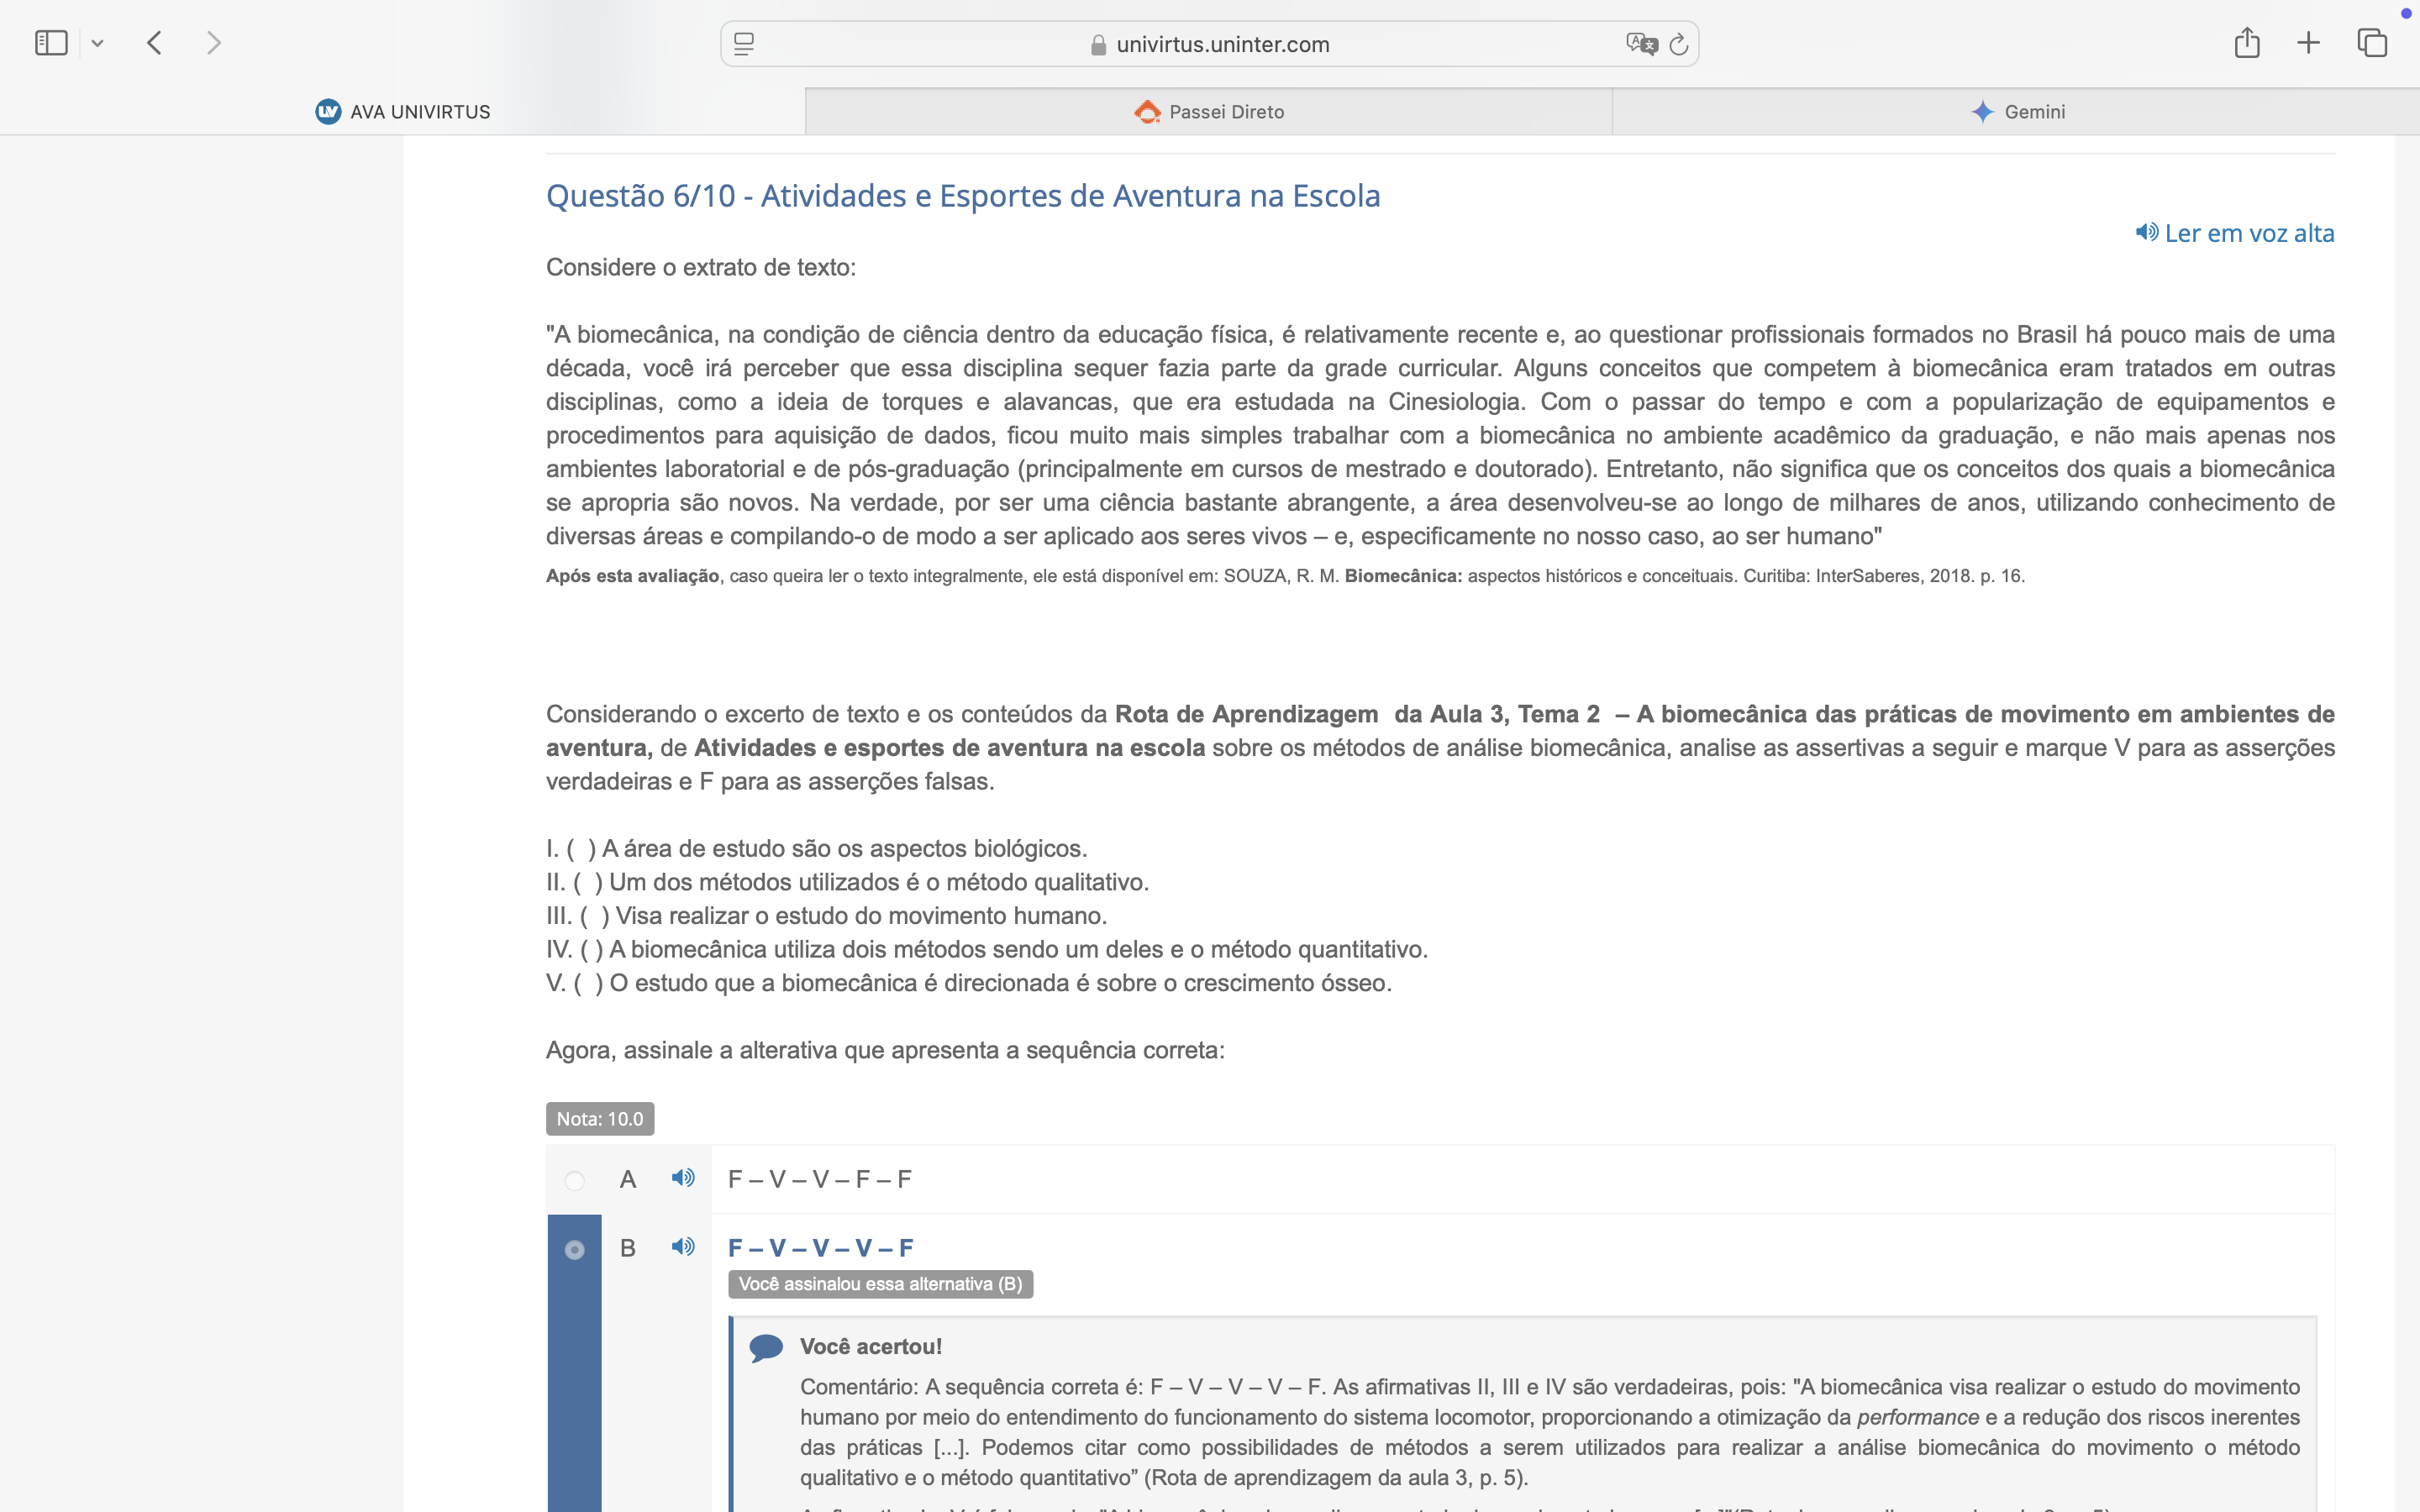Image resolution: width=2420 pixels, height=1512 pixels.
Task: Show the tab overview grid
Action: click(x=2372, y=43)
